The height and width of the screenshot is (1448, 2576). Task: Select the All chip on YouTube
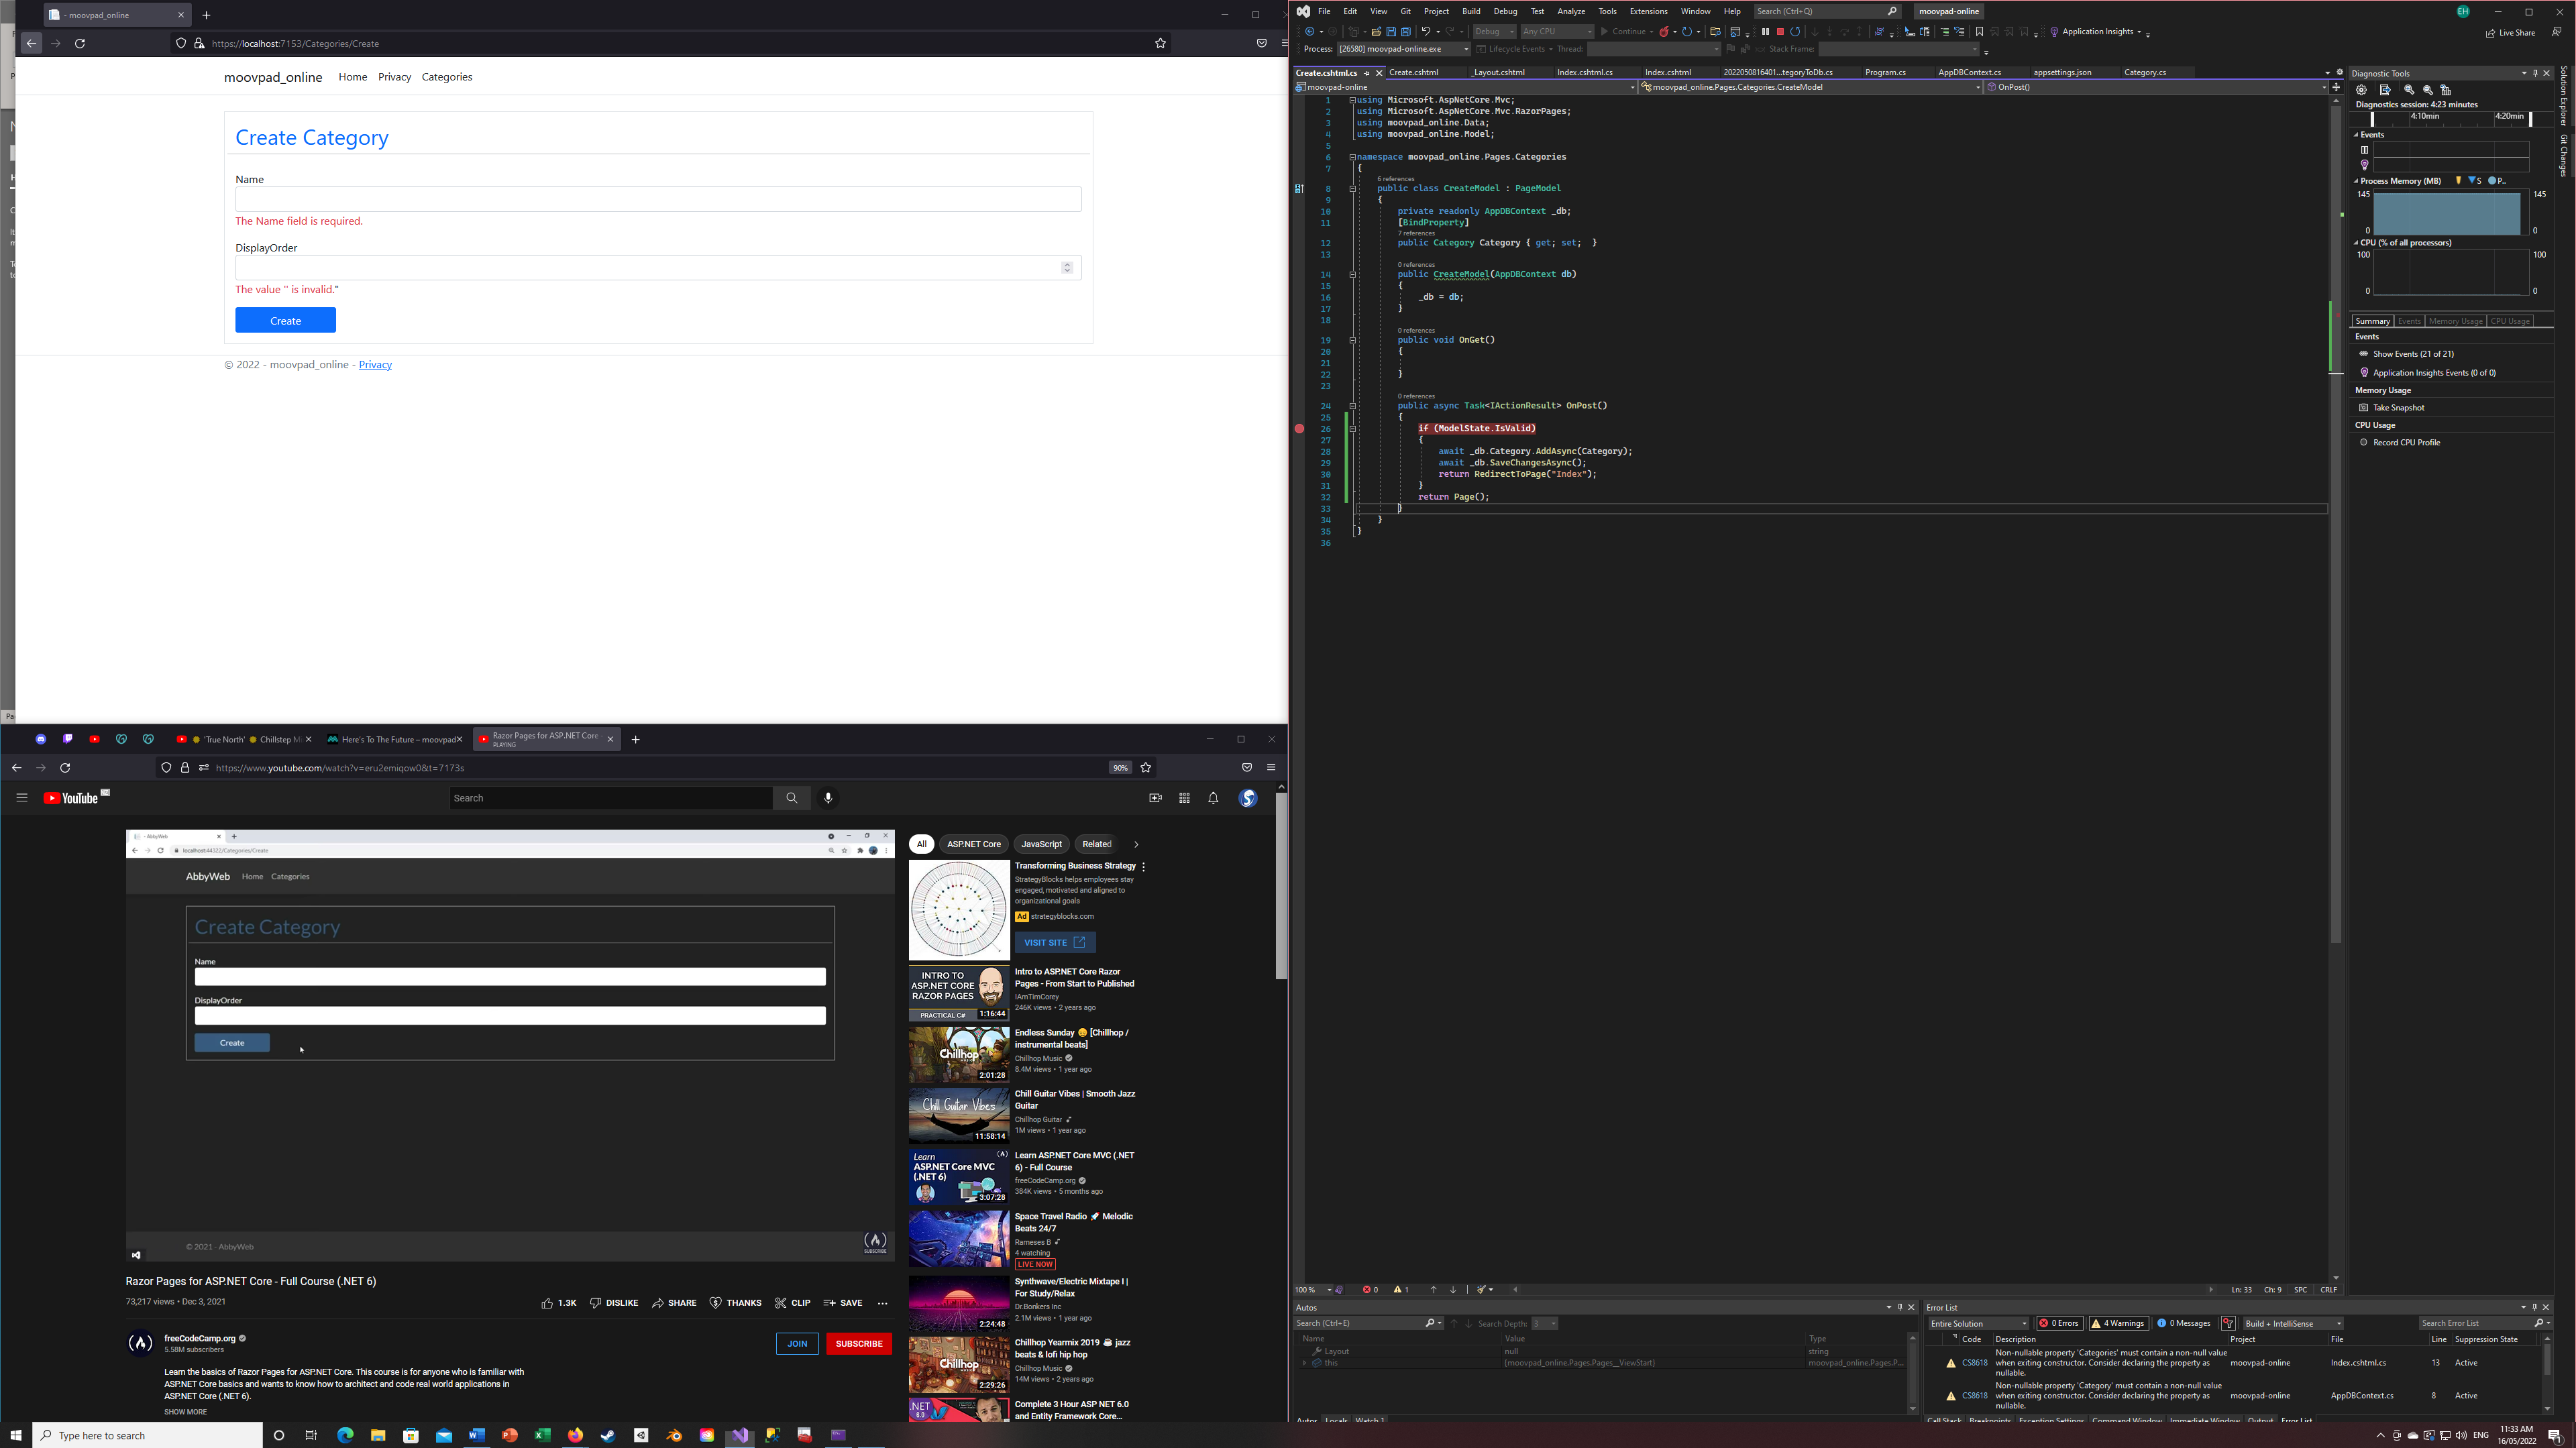921,844
